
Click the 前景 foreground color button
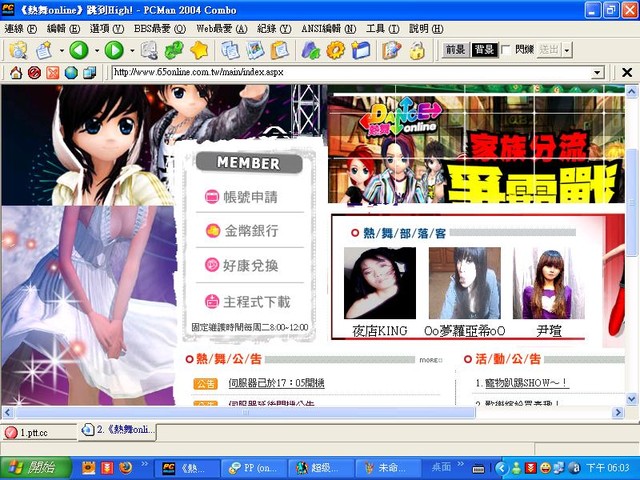(x=455, y=50)
